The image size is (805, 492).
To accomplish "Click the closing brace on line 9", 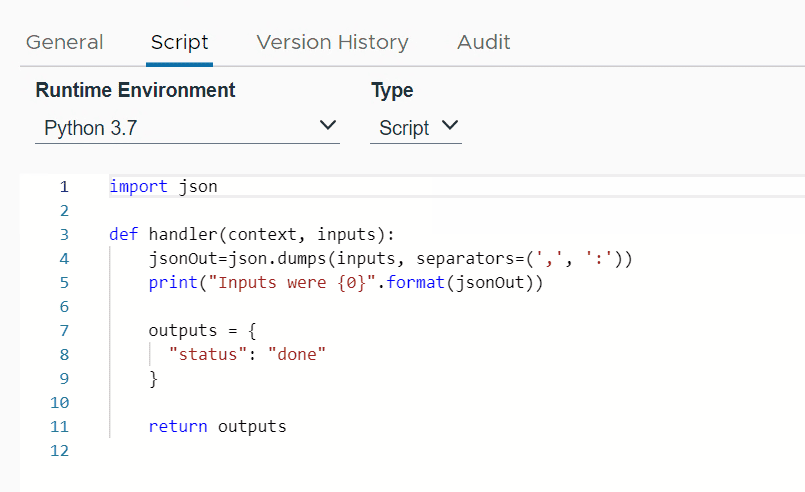I will coord(153,378).
